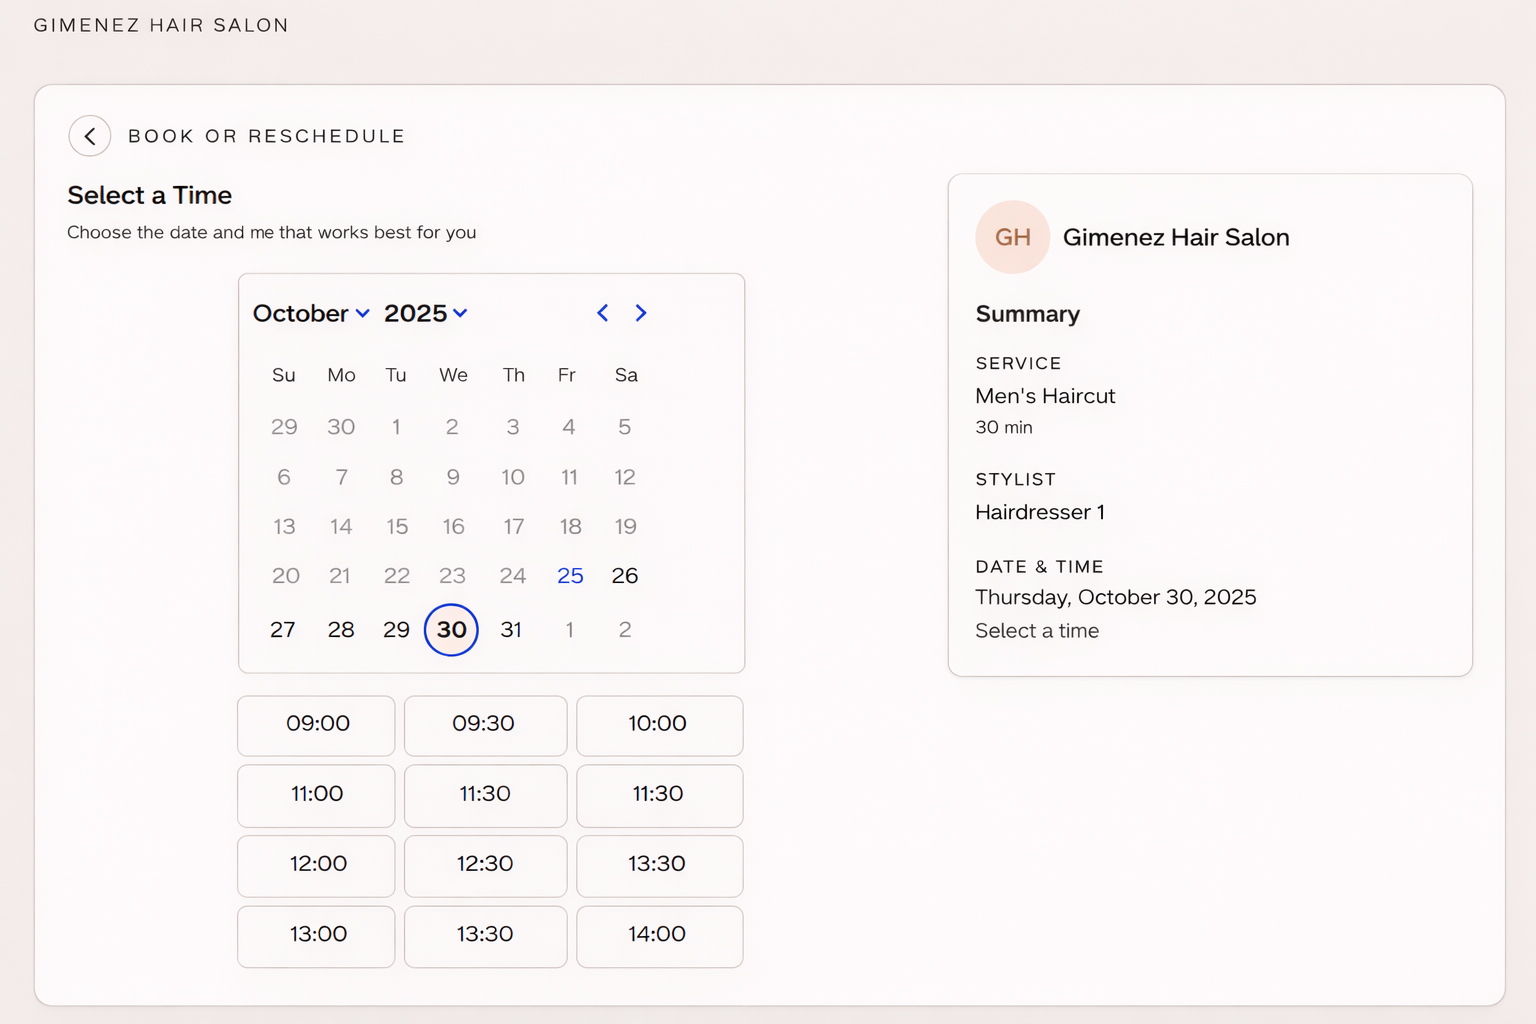This screenshot has width=1536, height=1024.
Task: Choose the 11:00 appointment time
Action: pos(316,795)
